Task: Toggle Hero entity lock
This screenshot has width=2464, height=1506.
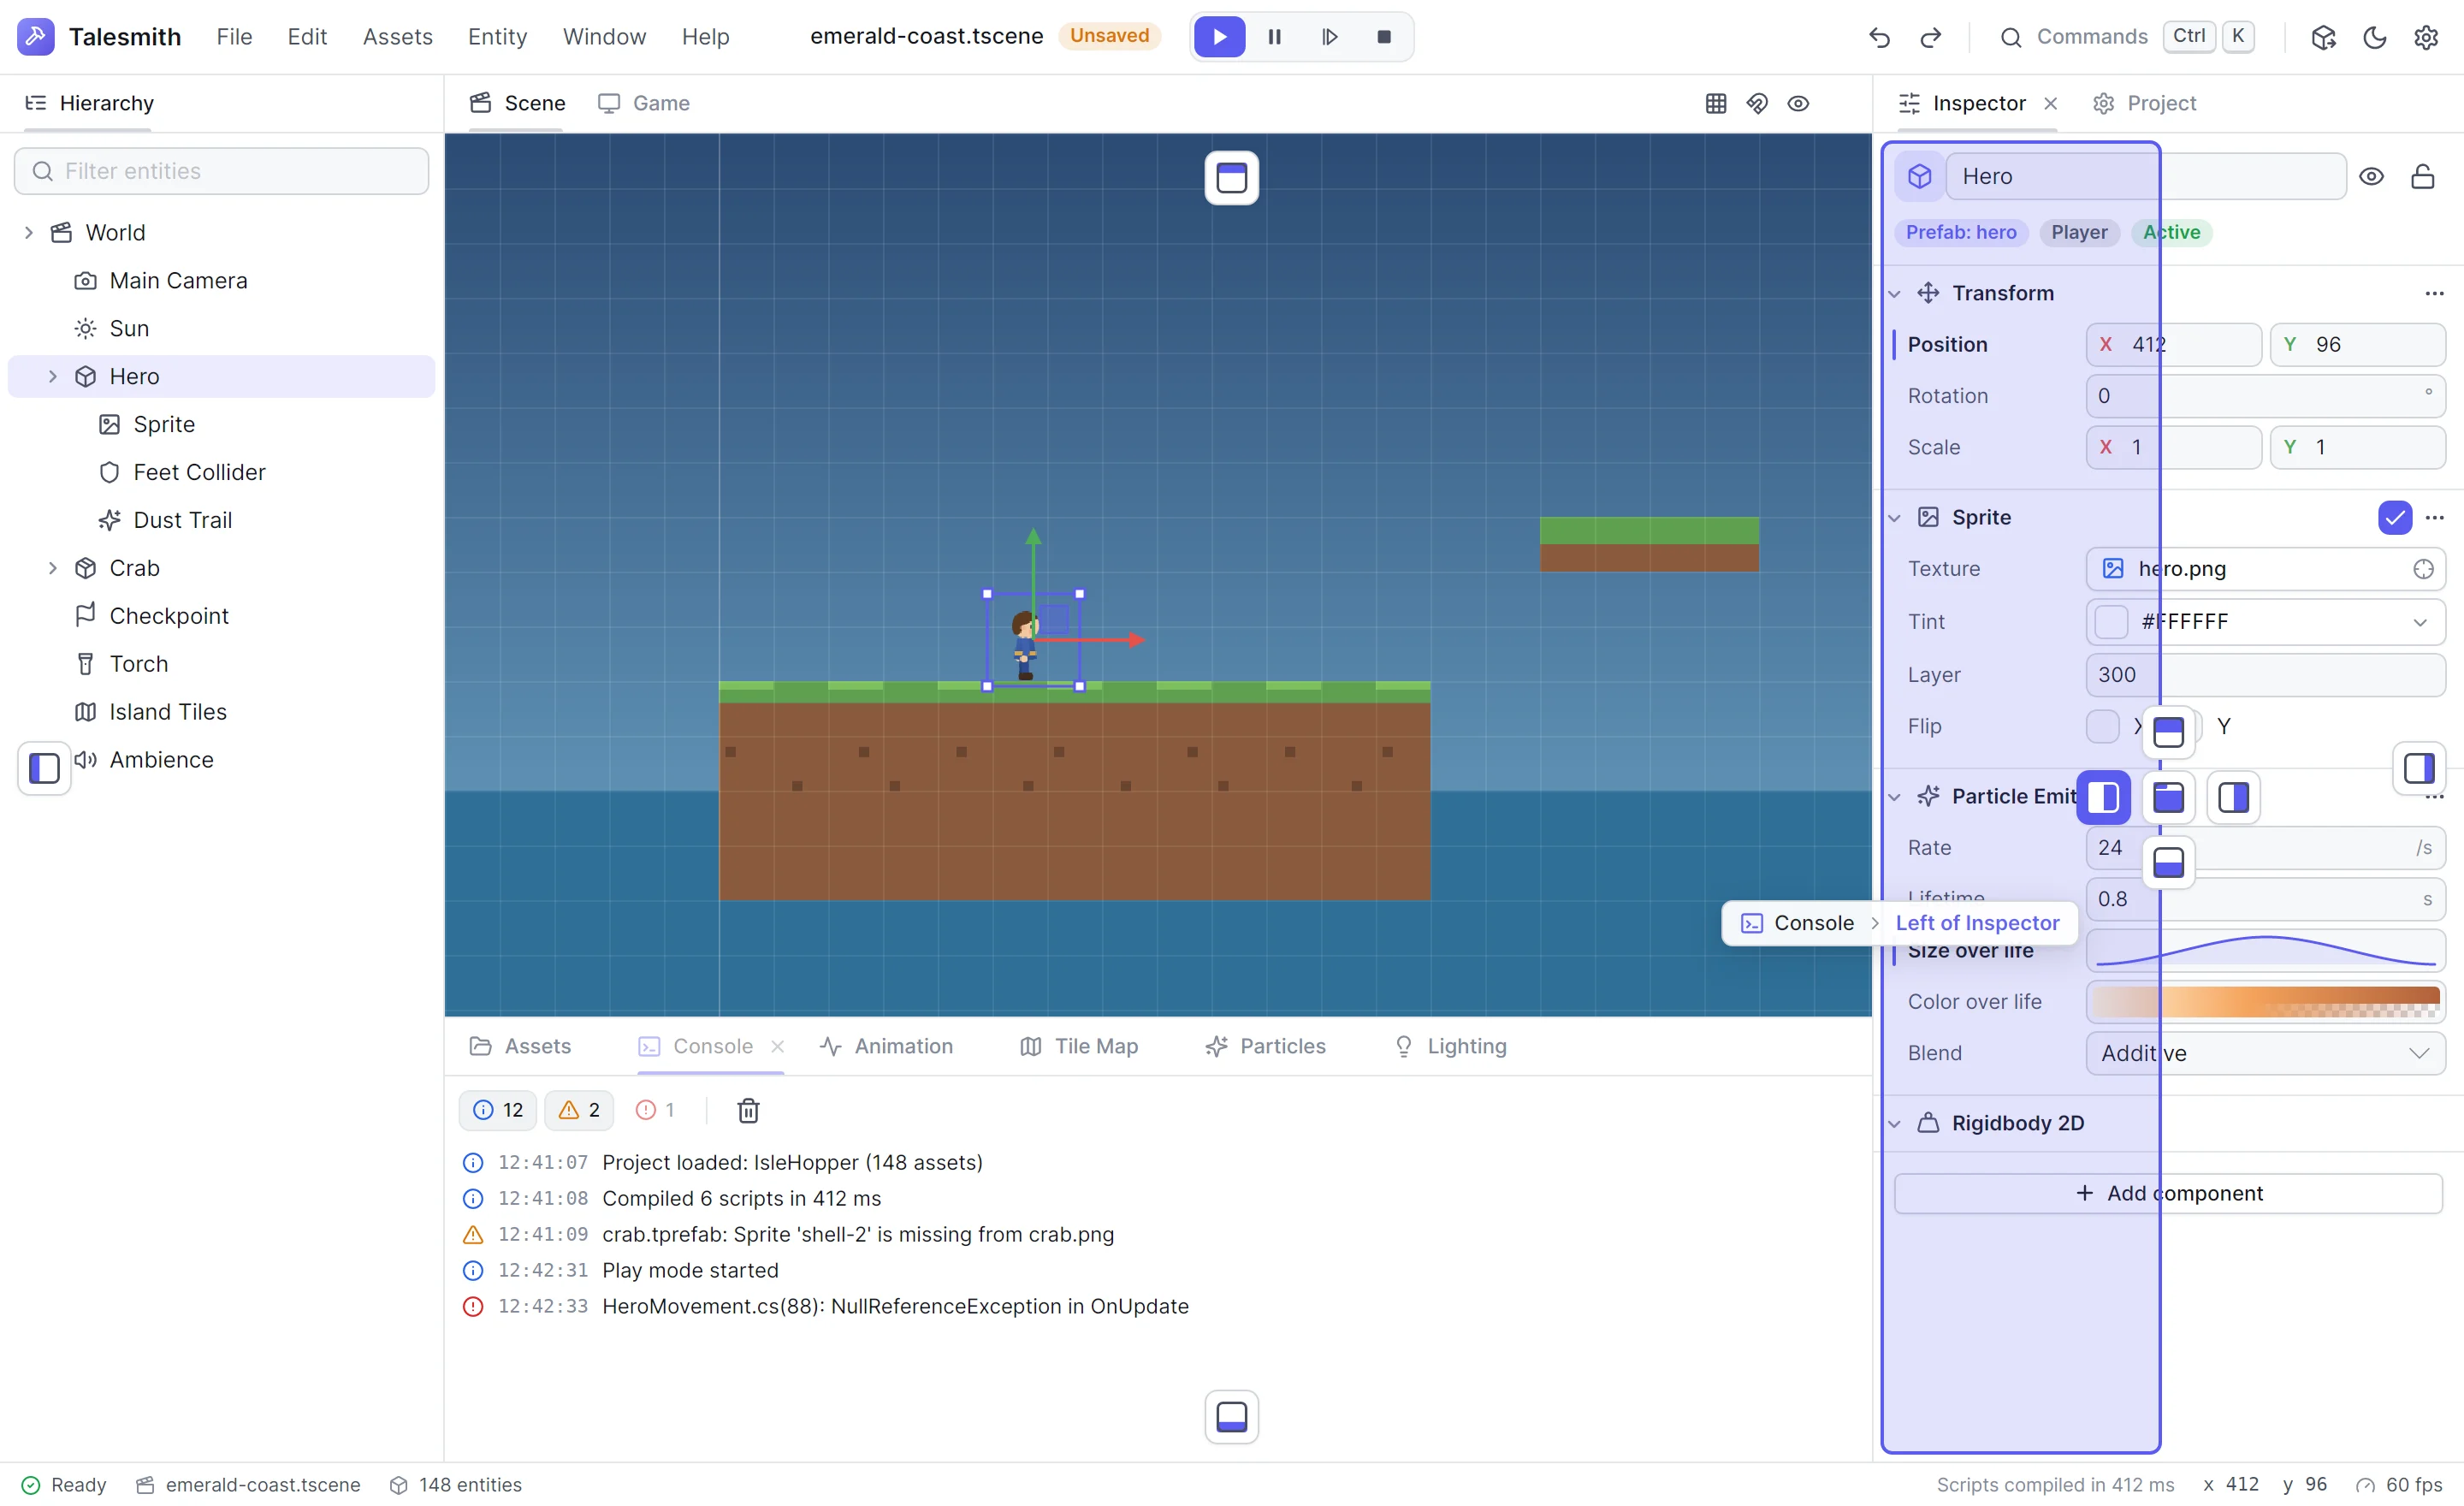Action: [2422, 176]
